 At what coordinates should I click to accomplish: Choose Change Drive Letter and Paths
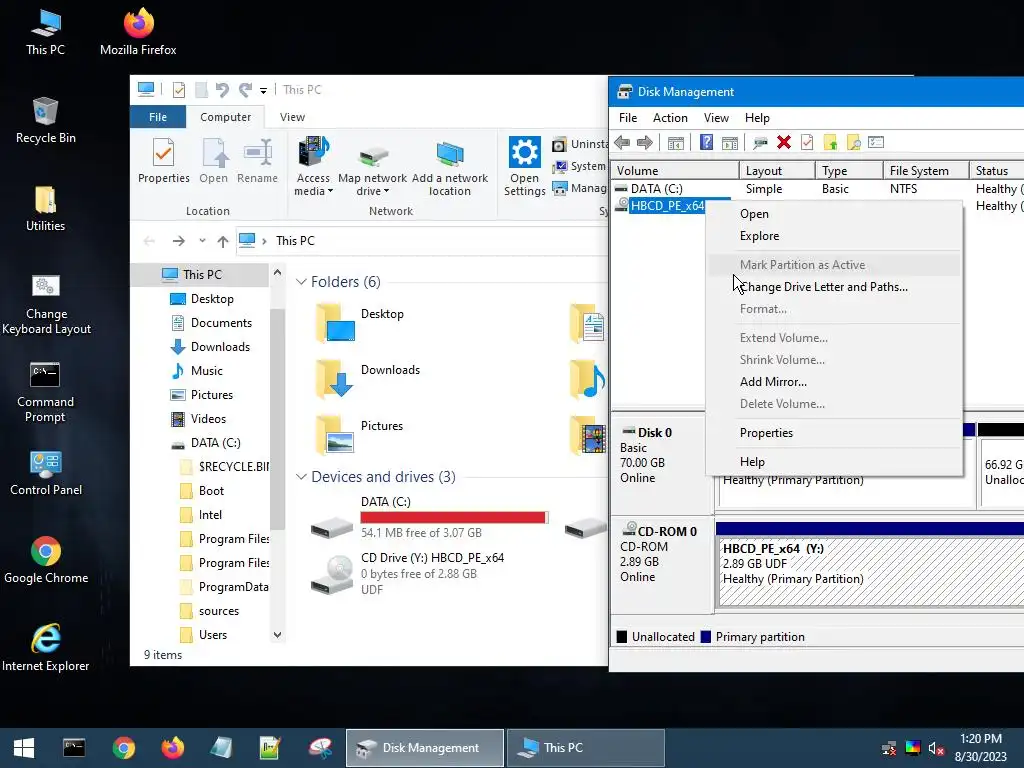[x=834, y=287]
